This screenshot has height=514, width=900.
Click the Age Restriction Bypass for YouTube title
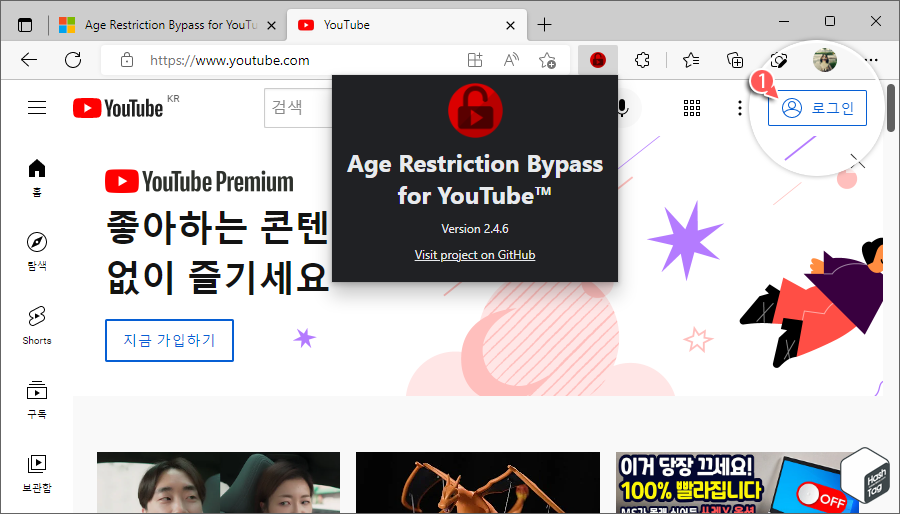tap(475, 180)
